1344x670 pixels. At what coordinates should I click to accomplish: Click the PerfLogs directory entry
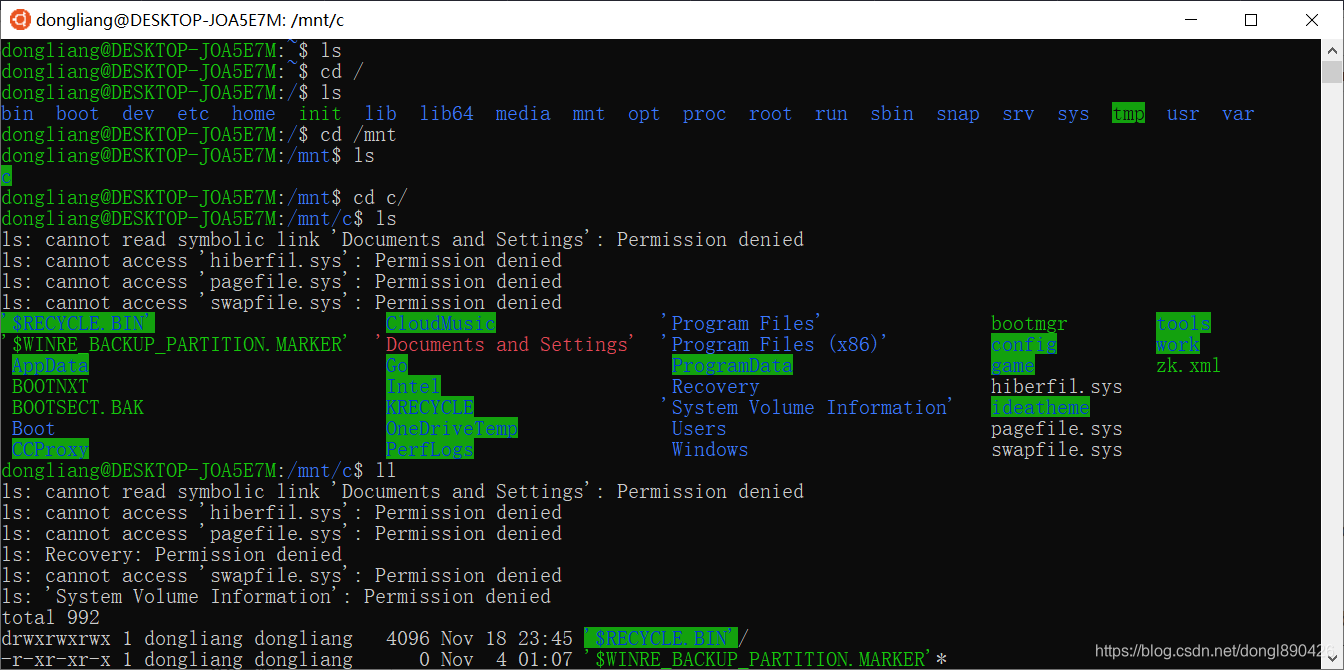[430, 449]
